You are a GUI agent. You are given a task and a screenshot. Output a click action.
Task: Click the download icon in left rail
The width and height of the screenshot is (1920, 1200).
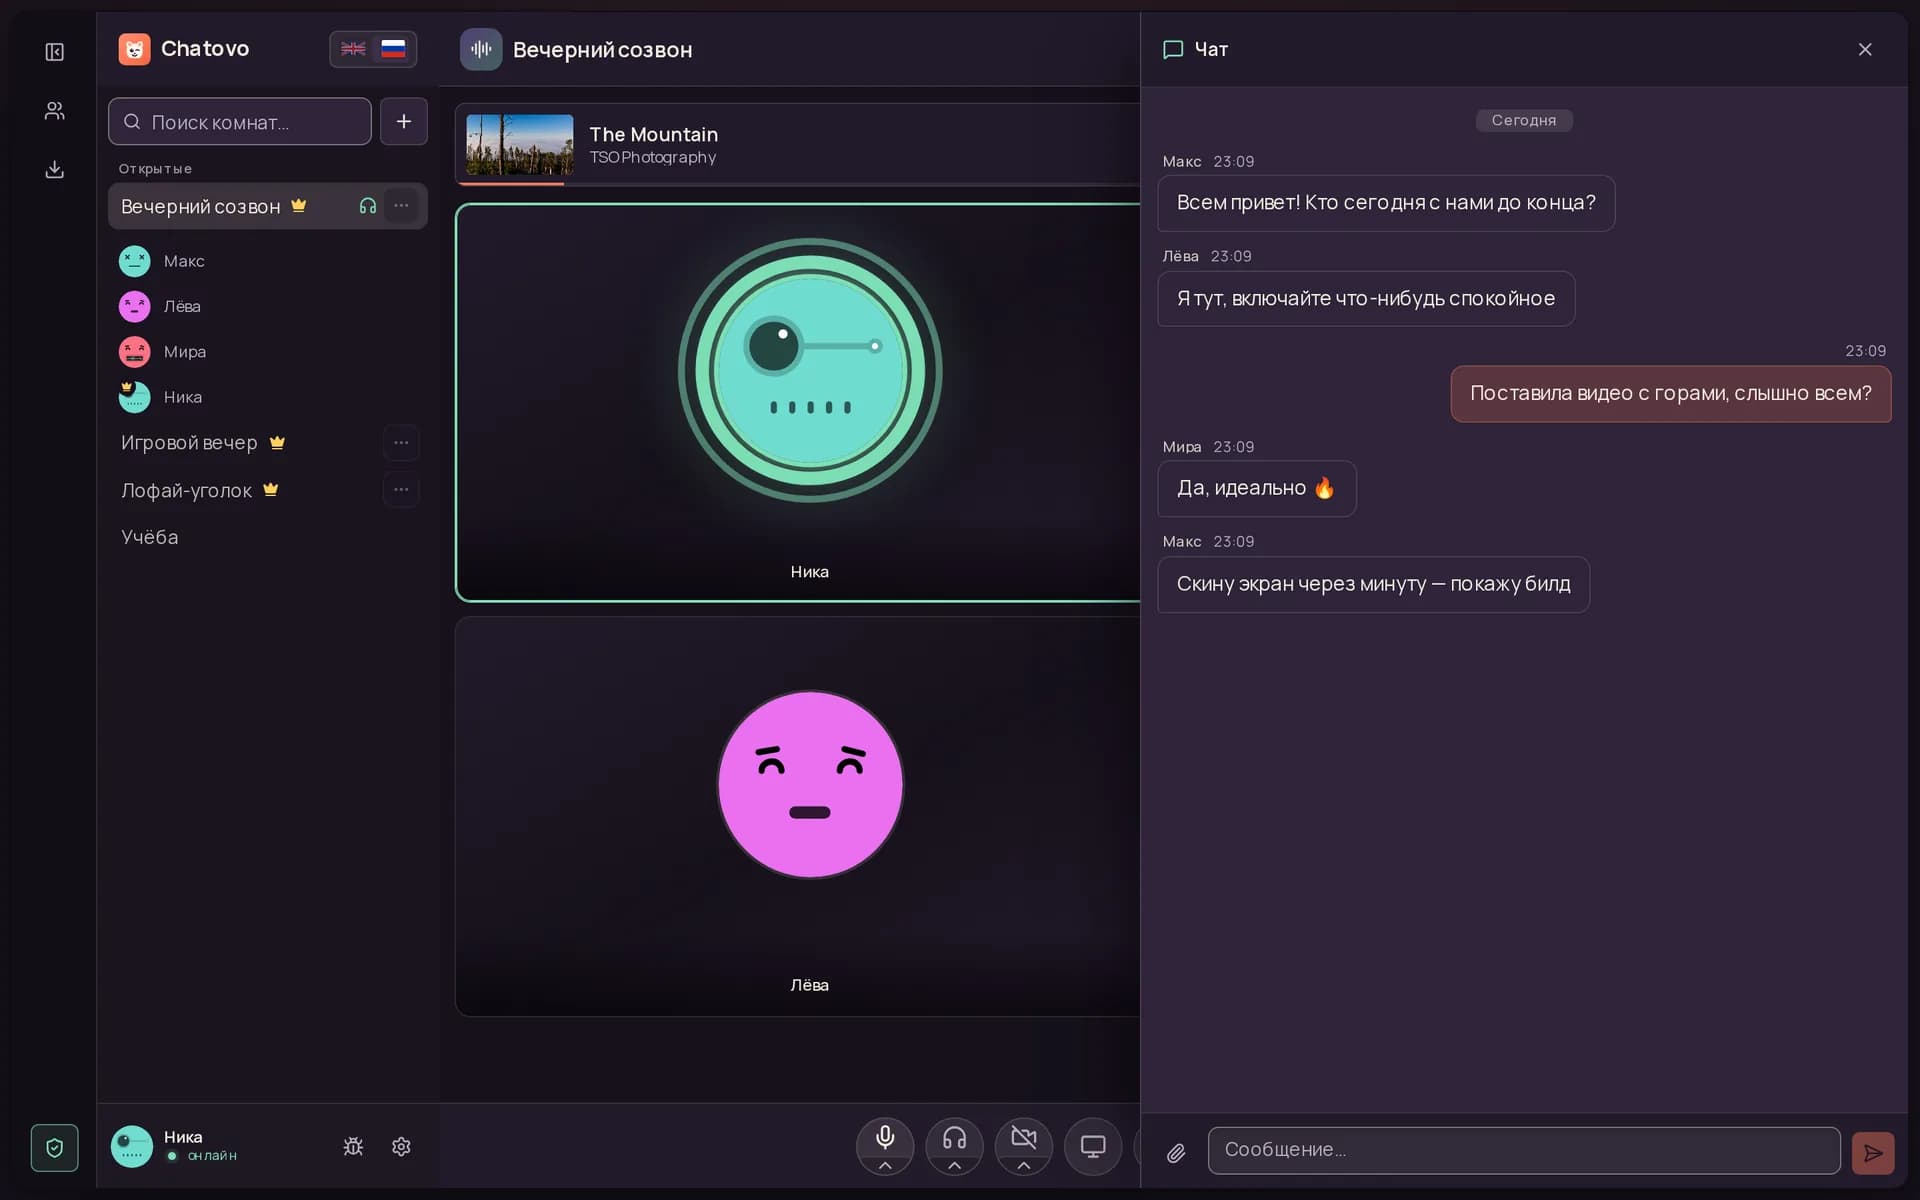pyautogui.click(x=55, y=169)
